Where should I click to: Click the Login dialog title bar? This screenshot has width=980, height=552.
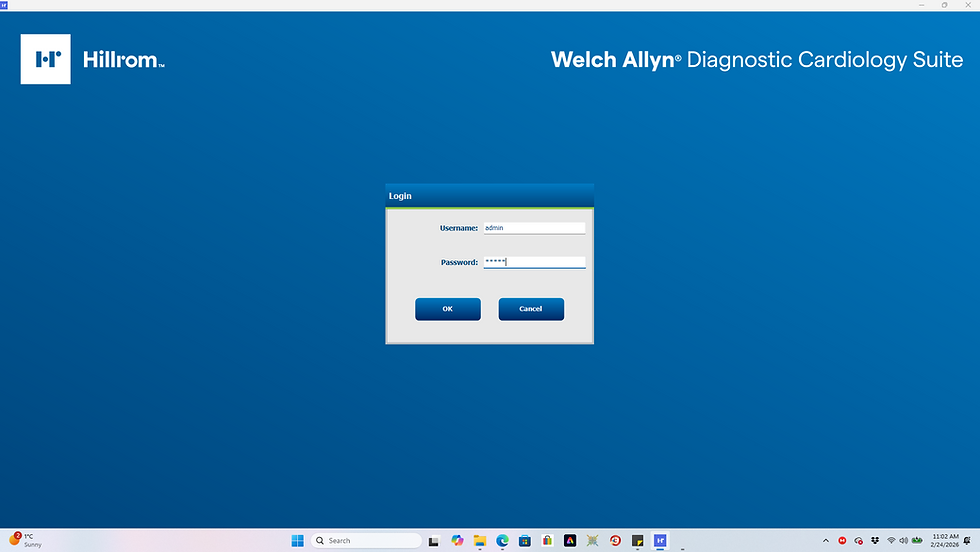tap(489, 196)
